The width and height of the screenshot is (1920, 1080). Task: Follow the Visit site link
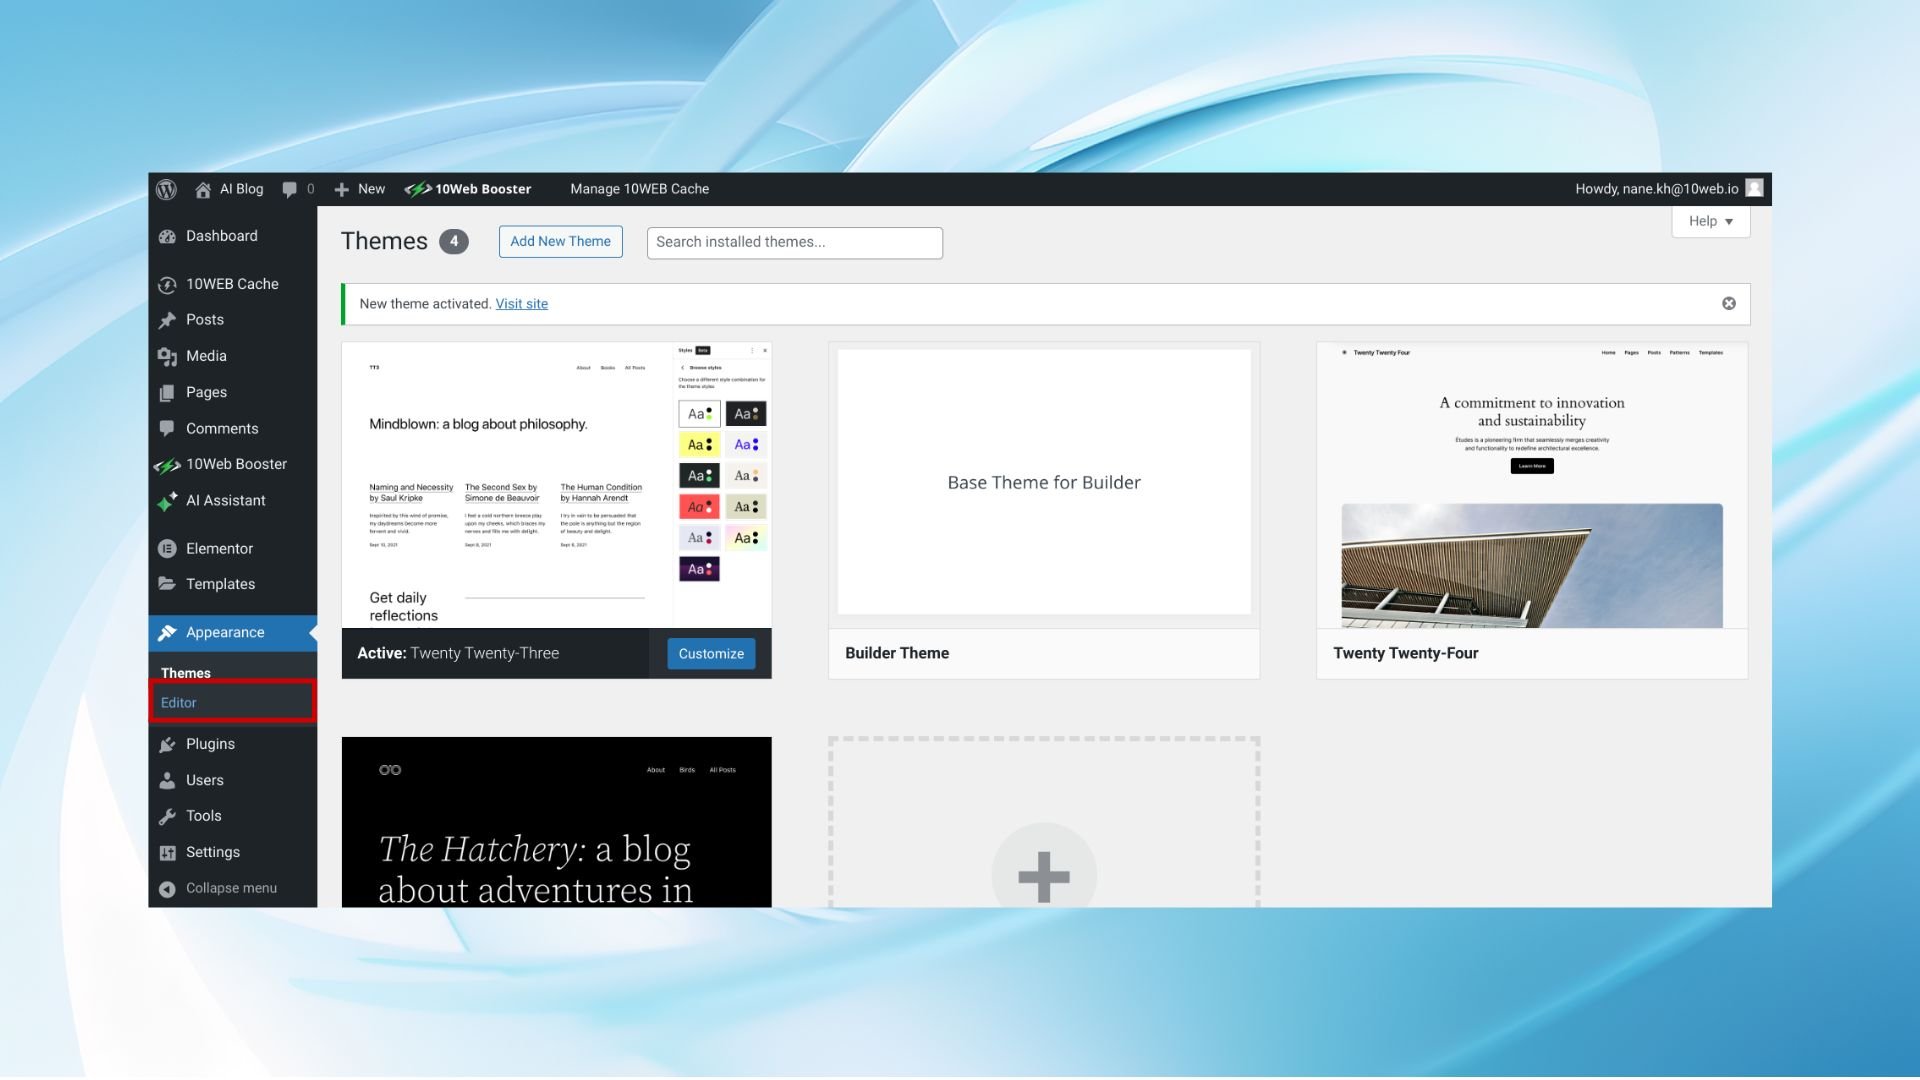click(x=521, y=304)
